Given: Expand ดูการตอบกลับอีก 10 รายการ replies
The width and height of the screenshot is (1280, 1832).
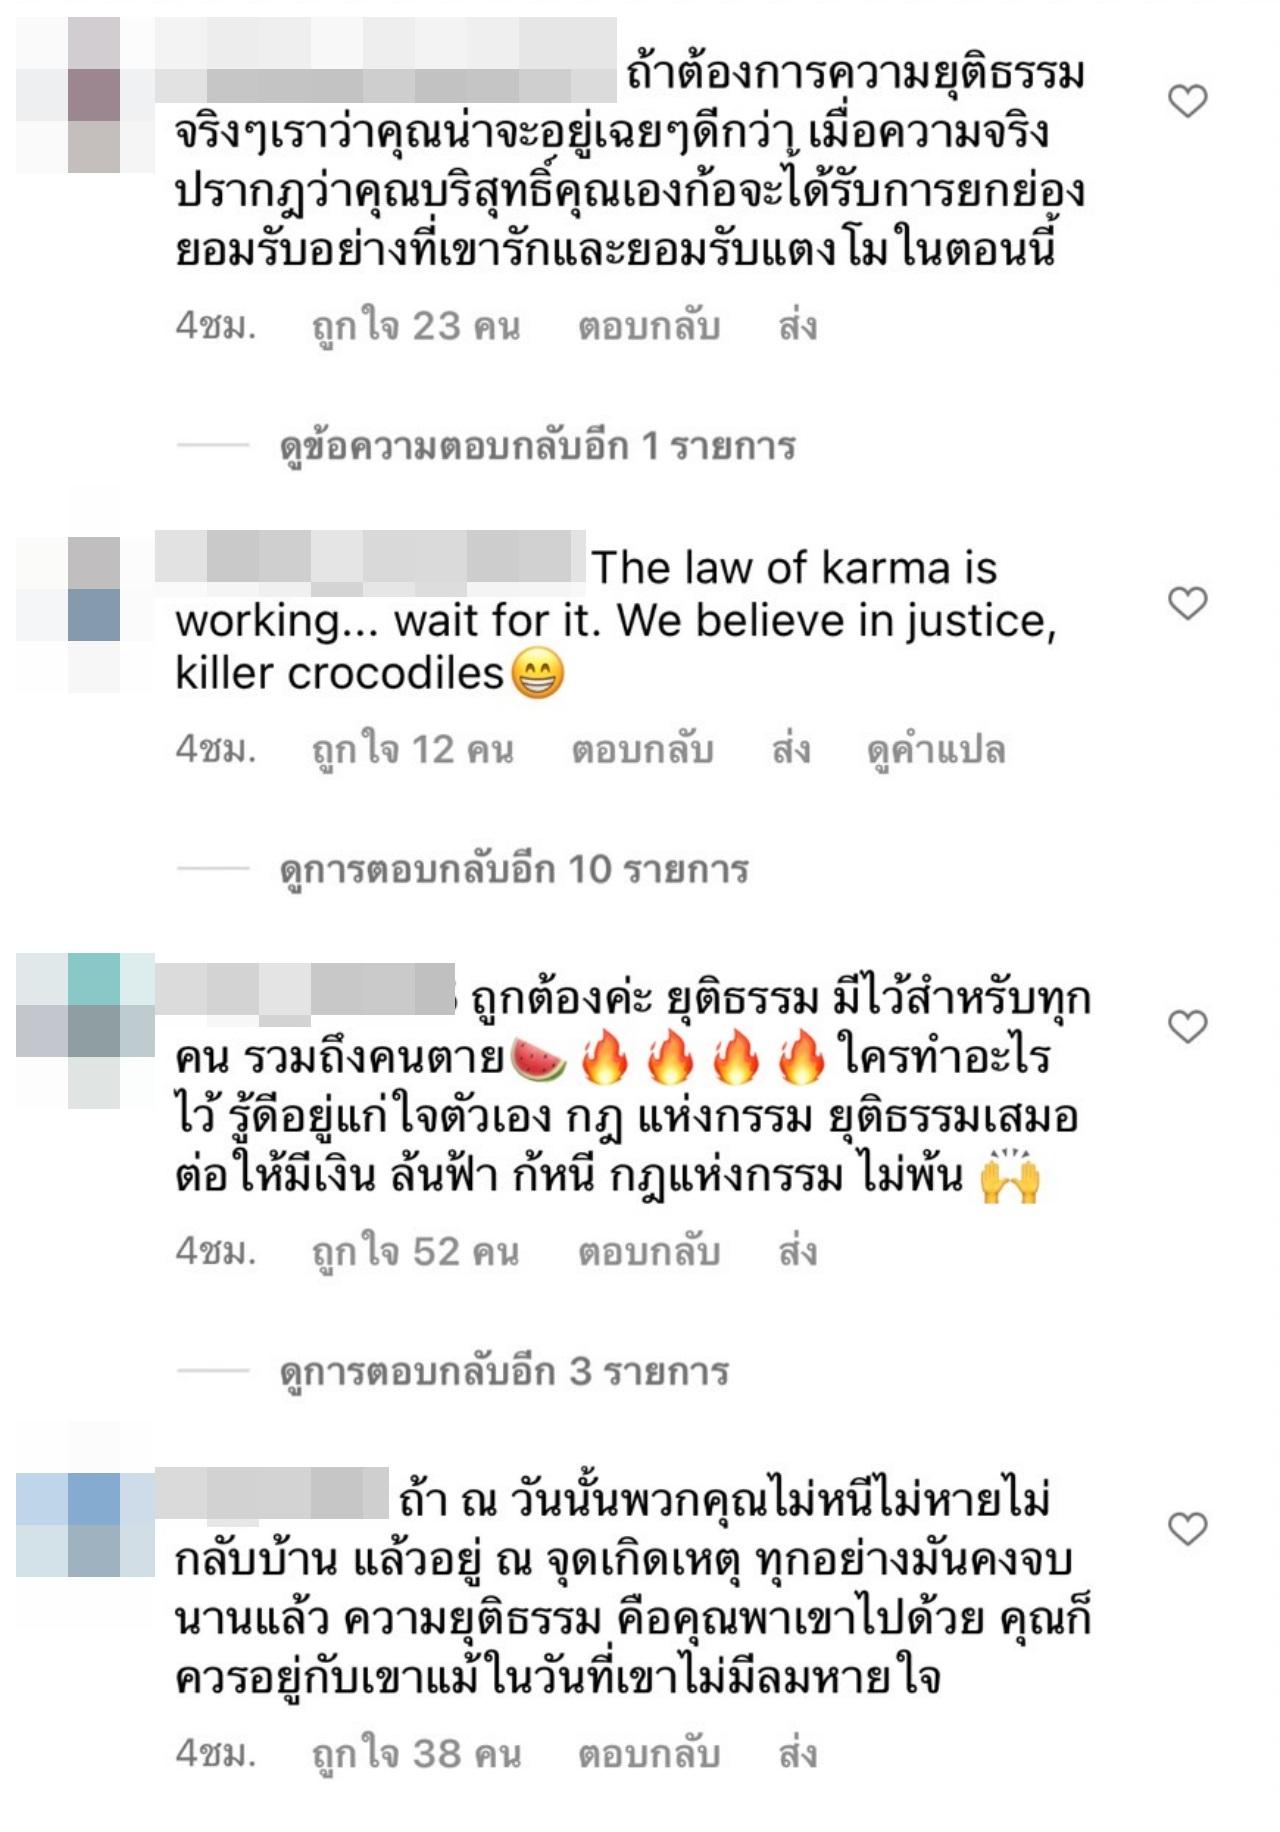Looking at the screenshot, I should (514, 870).
